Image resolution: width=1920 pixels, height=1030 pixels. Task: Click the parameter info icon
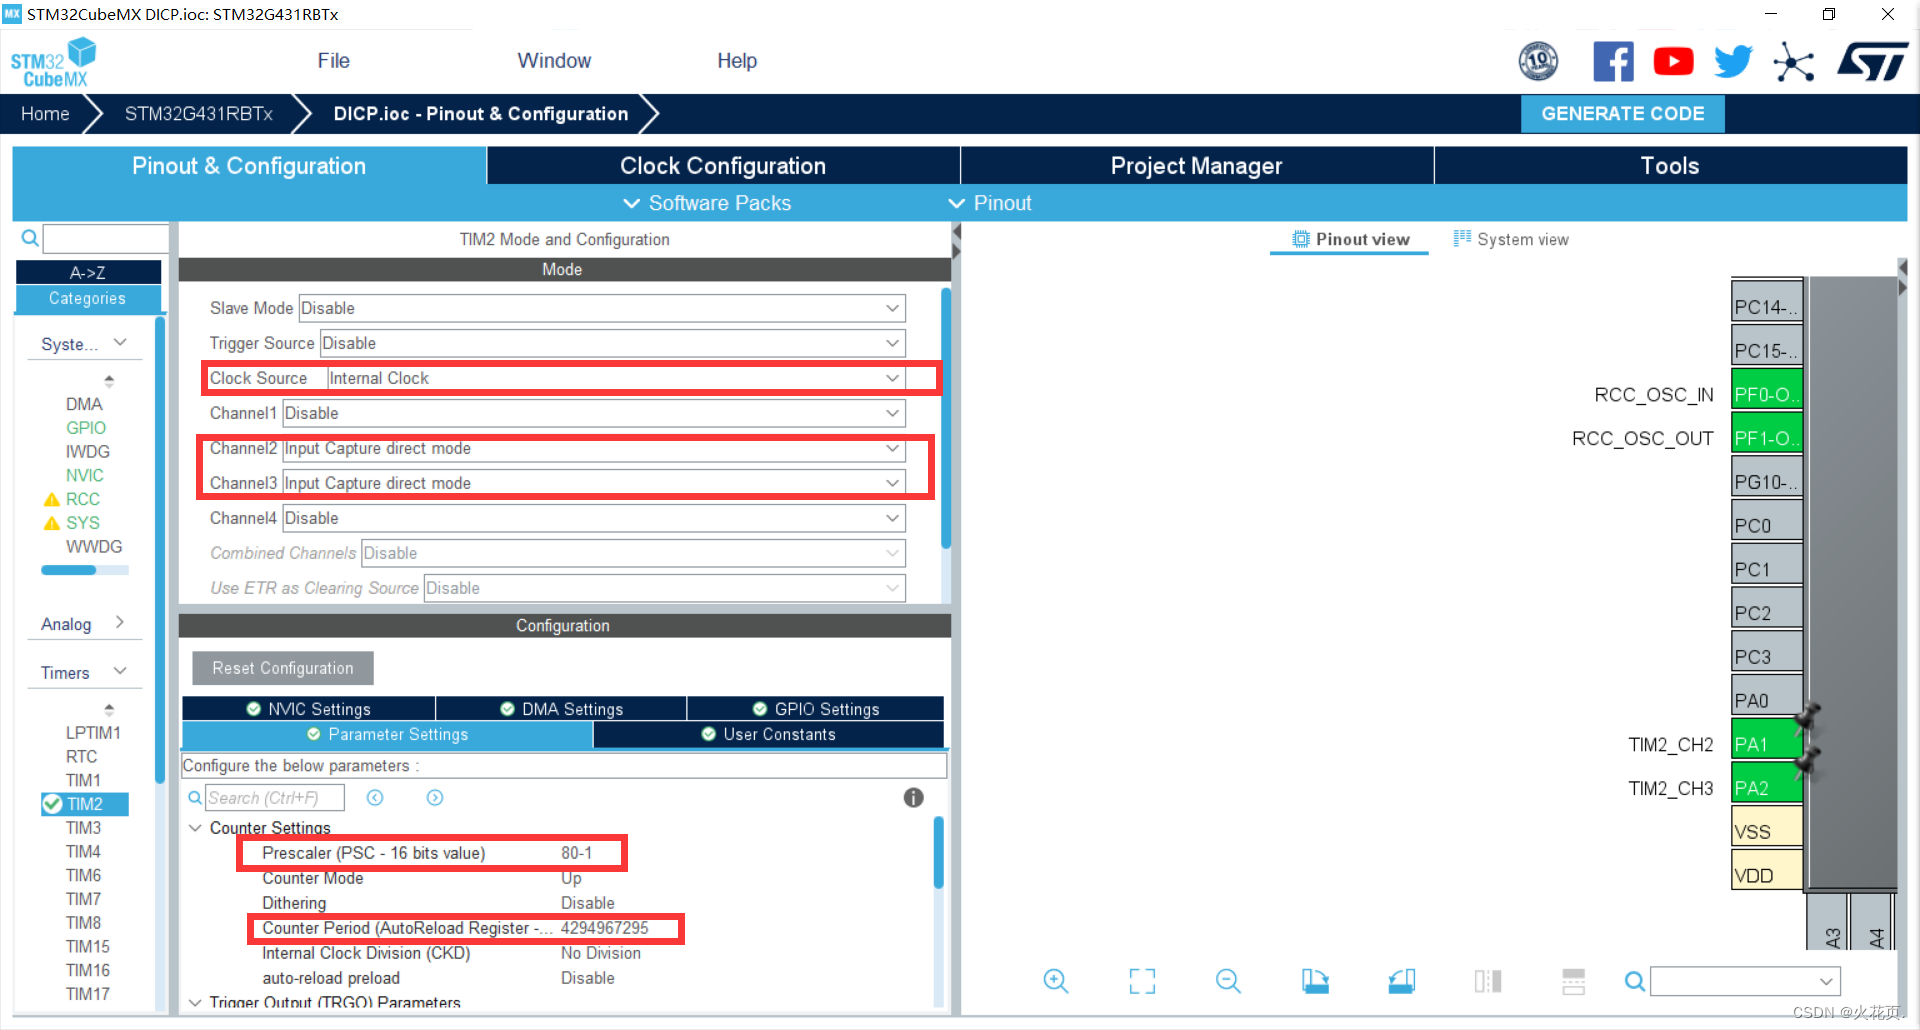pos(913,797)
